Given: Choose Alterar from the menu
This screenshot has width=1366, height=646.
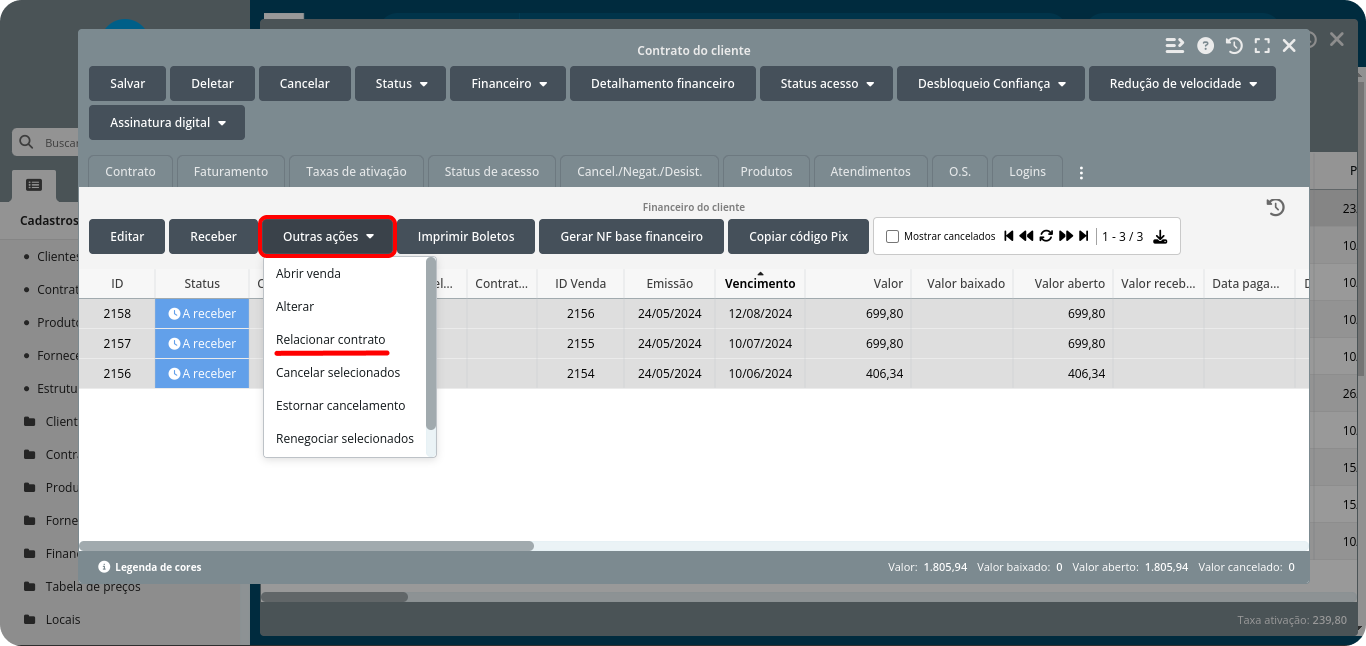Looking at the screenshot, I should click(295, 306).
